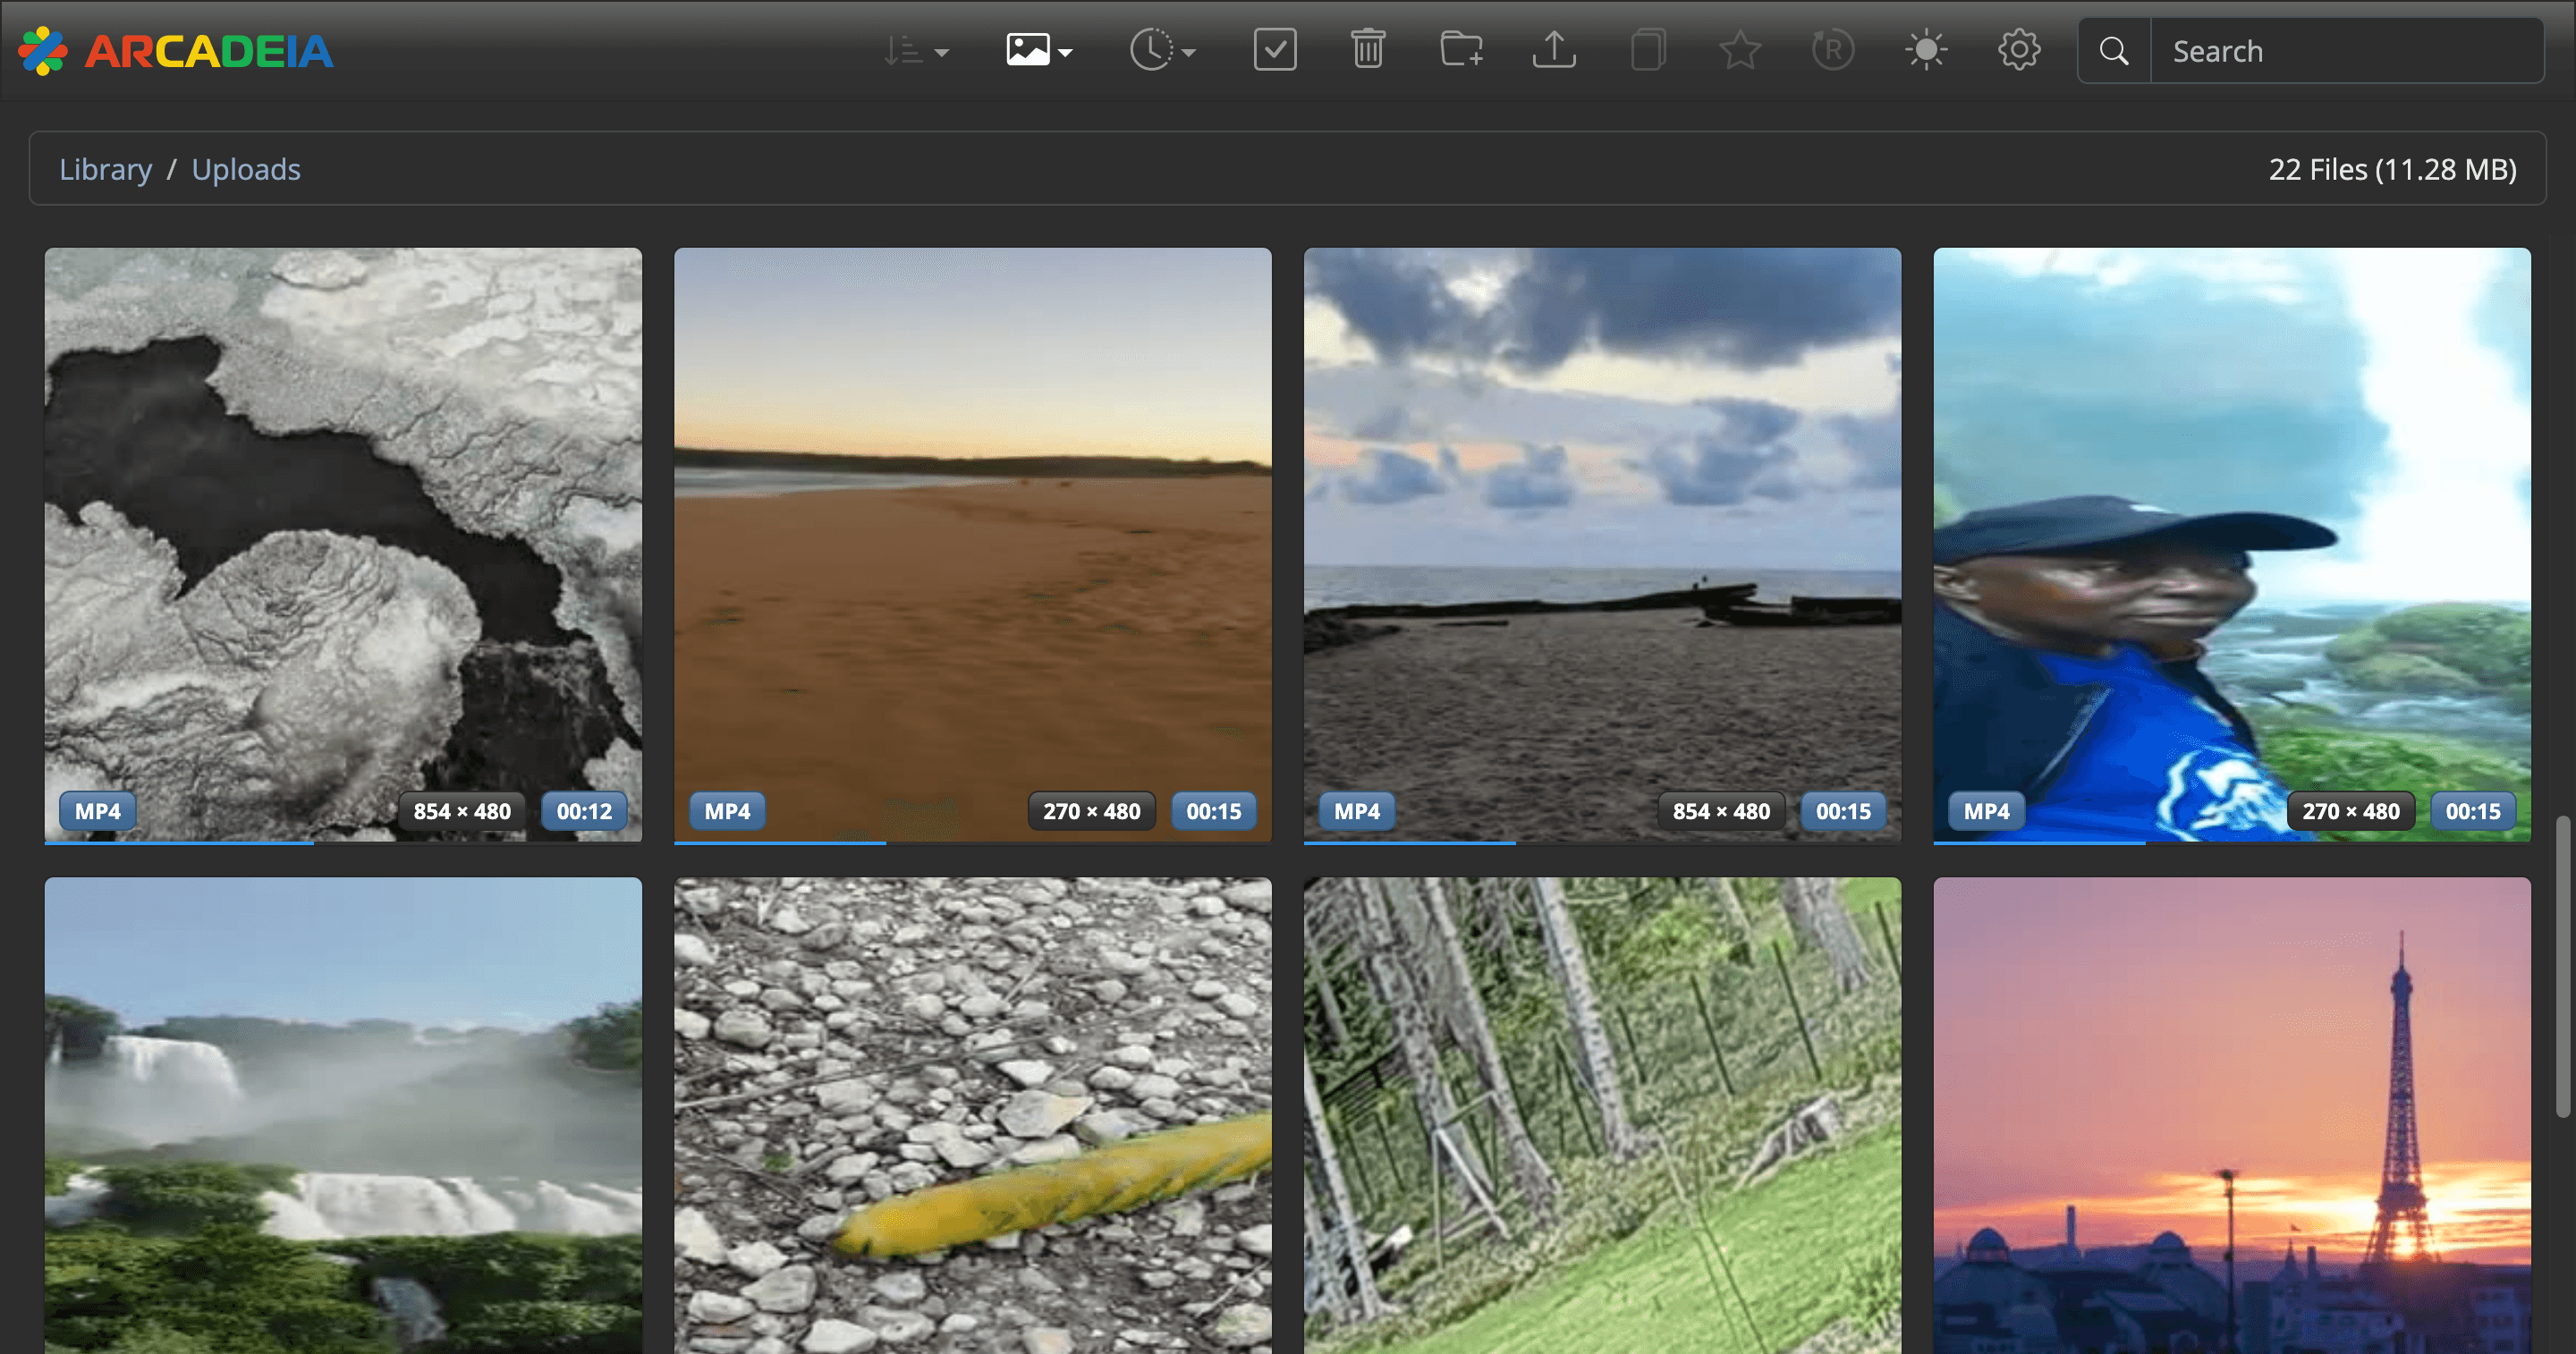This screenshot has width=2576, height=1354.
Task: Go to the Library breadcrumb link
Action: pos(106,169)
